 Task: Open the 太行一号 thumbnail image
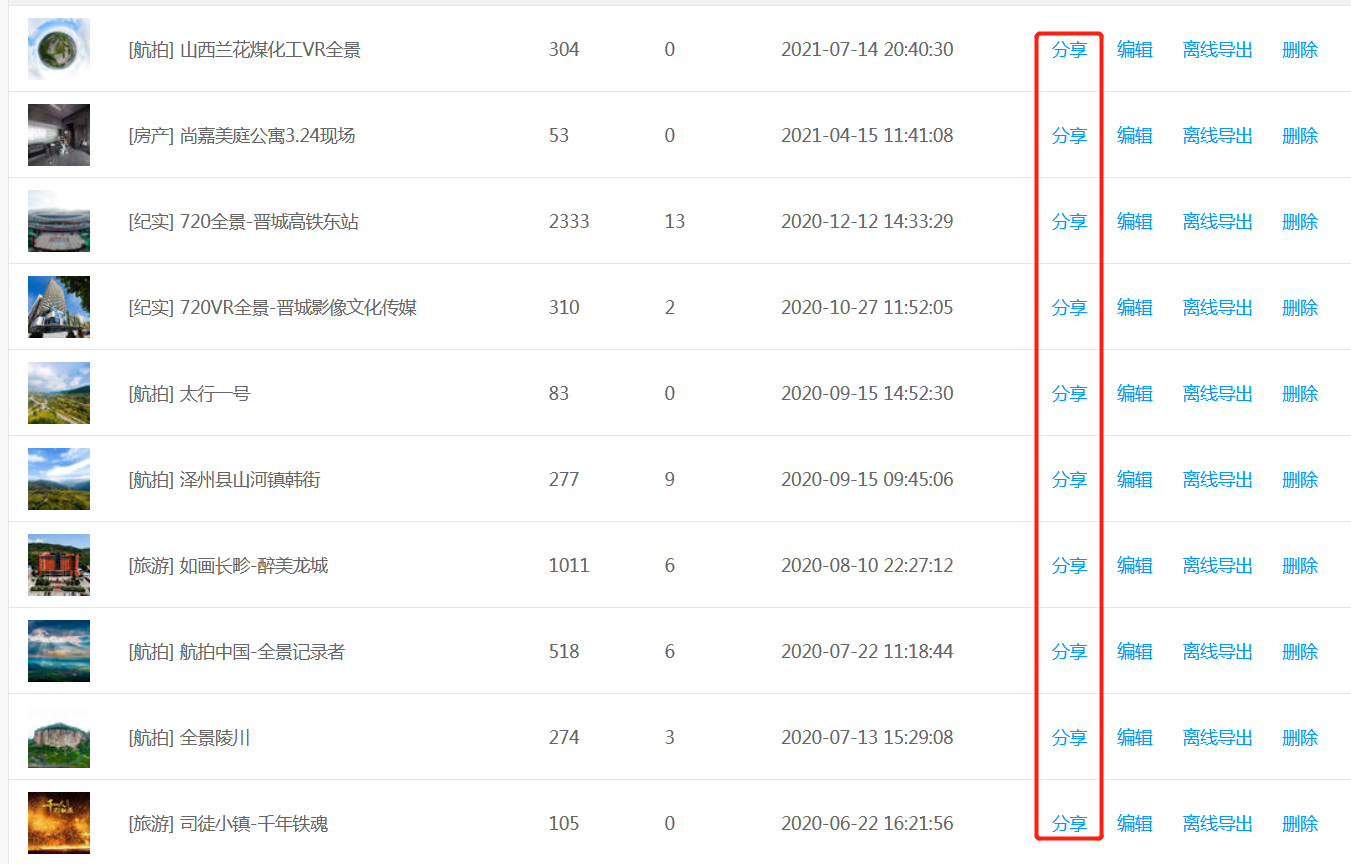tap(59, 393)
